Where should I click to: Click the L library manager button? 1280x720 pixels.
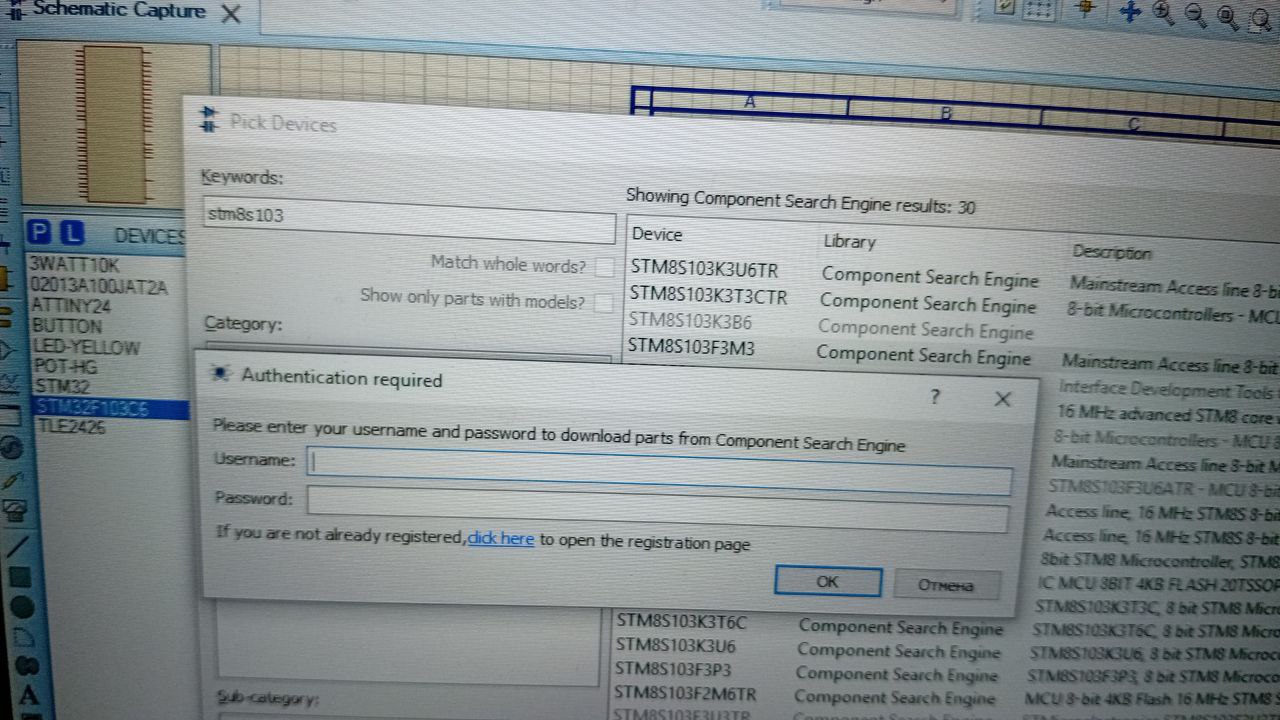71,233
